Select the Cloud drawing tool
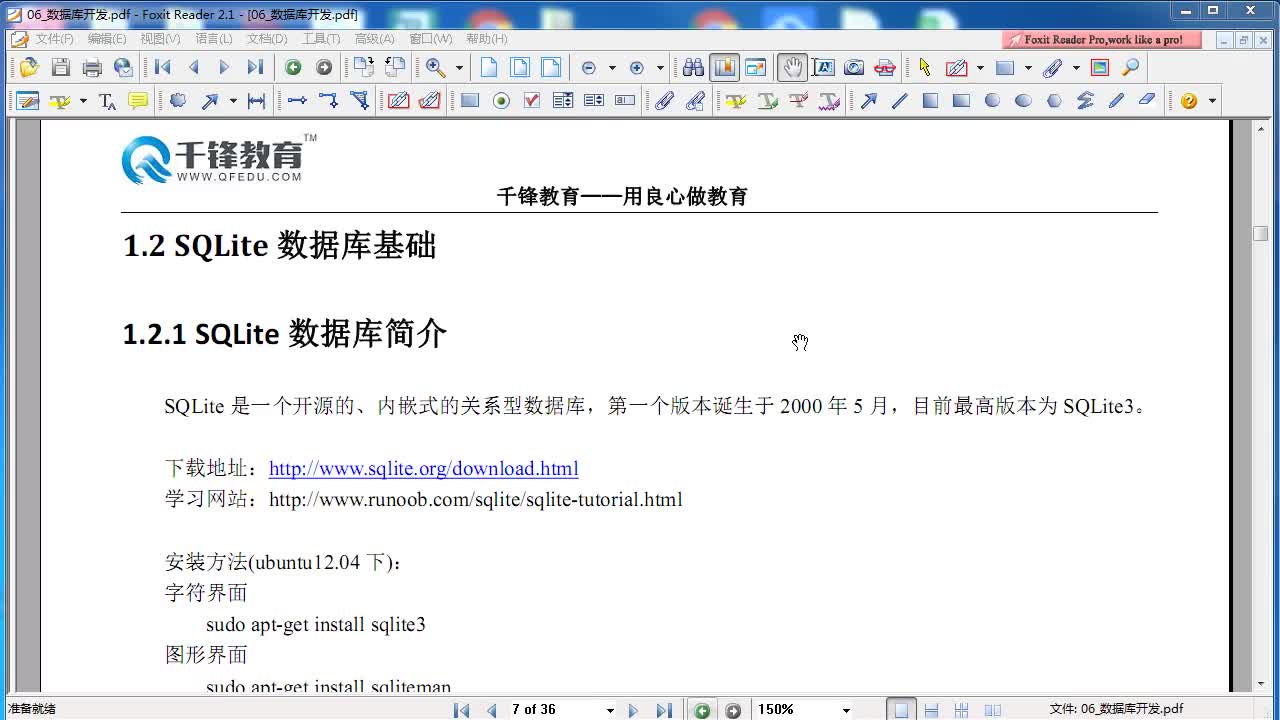This screenshot has height=720, width=1280. [x=178, y=101]
